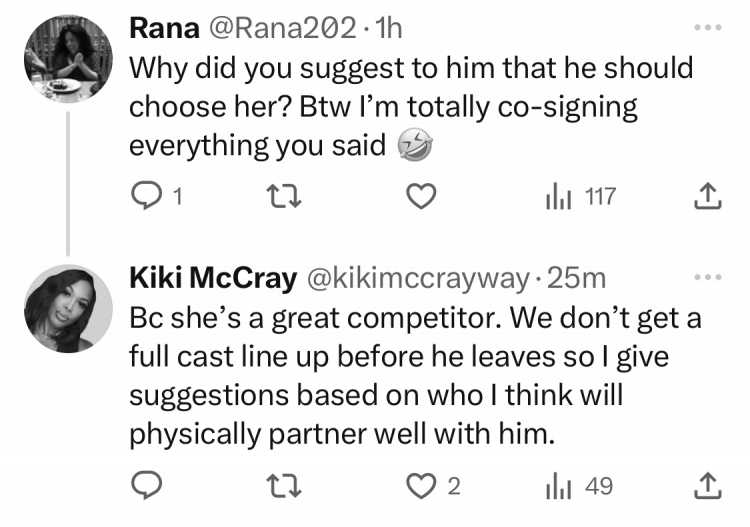The width and height of the screenshot is (750, 527).
Task: Repost Kiki McCray's tweet
Action: (284, 485)
